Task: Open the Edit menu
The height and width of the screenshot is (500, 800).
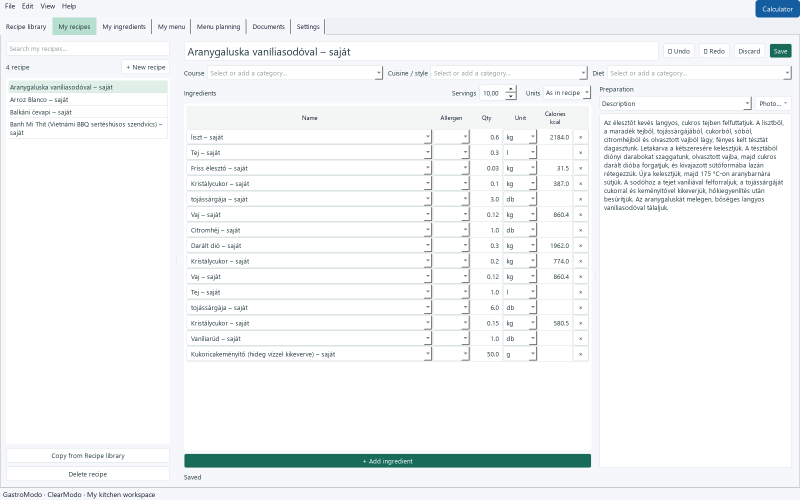Action: click(x=28, y=6)
